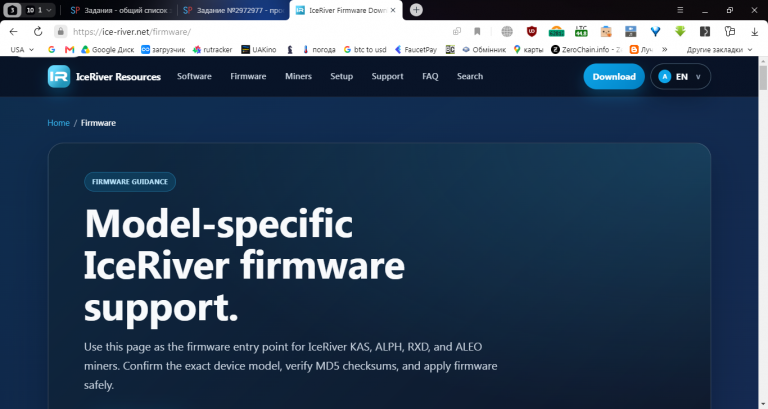Click the blue diamond extension icon
768x409 pixels.
(655, 32)
